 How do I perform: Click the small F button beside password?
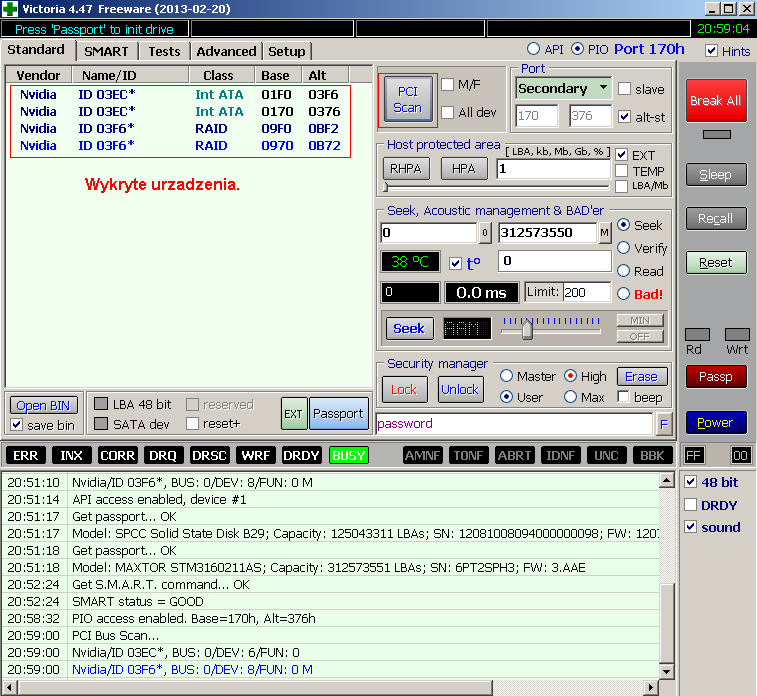click(664, 424)
